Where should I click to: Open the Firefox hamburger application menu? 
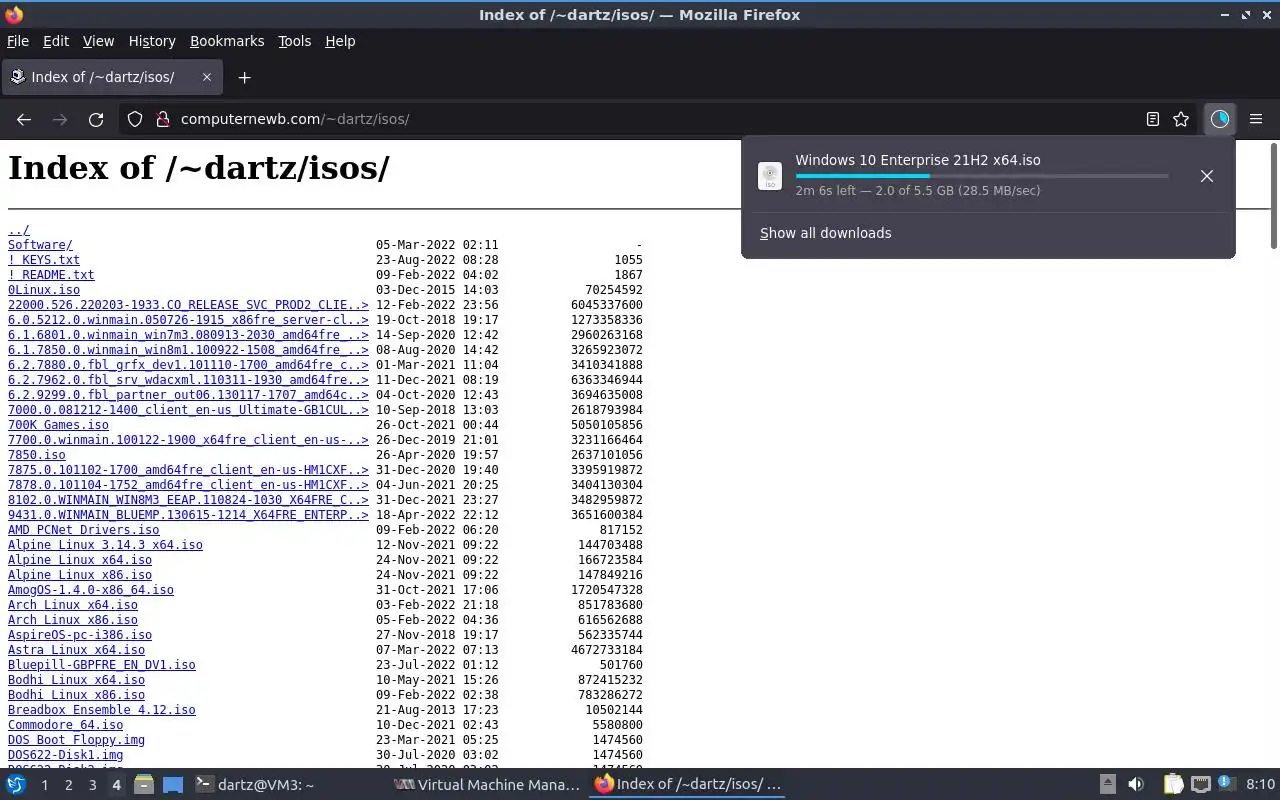1256,119
